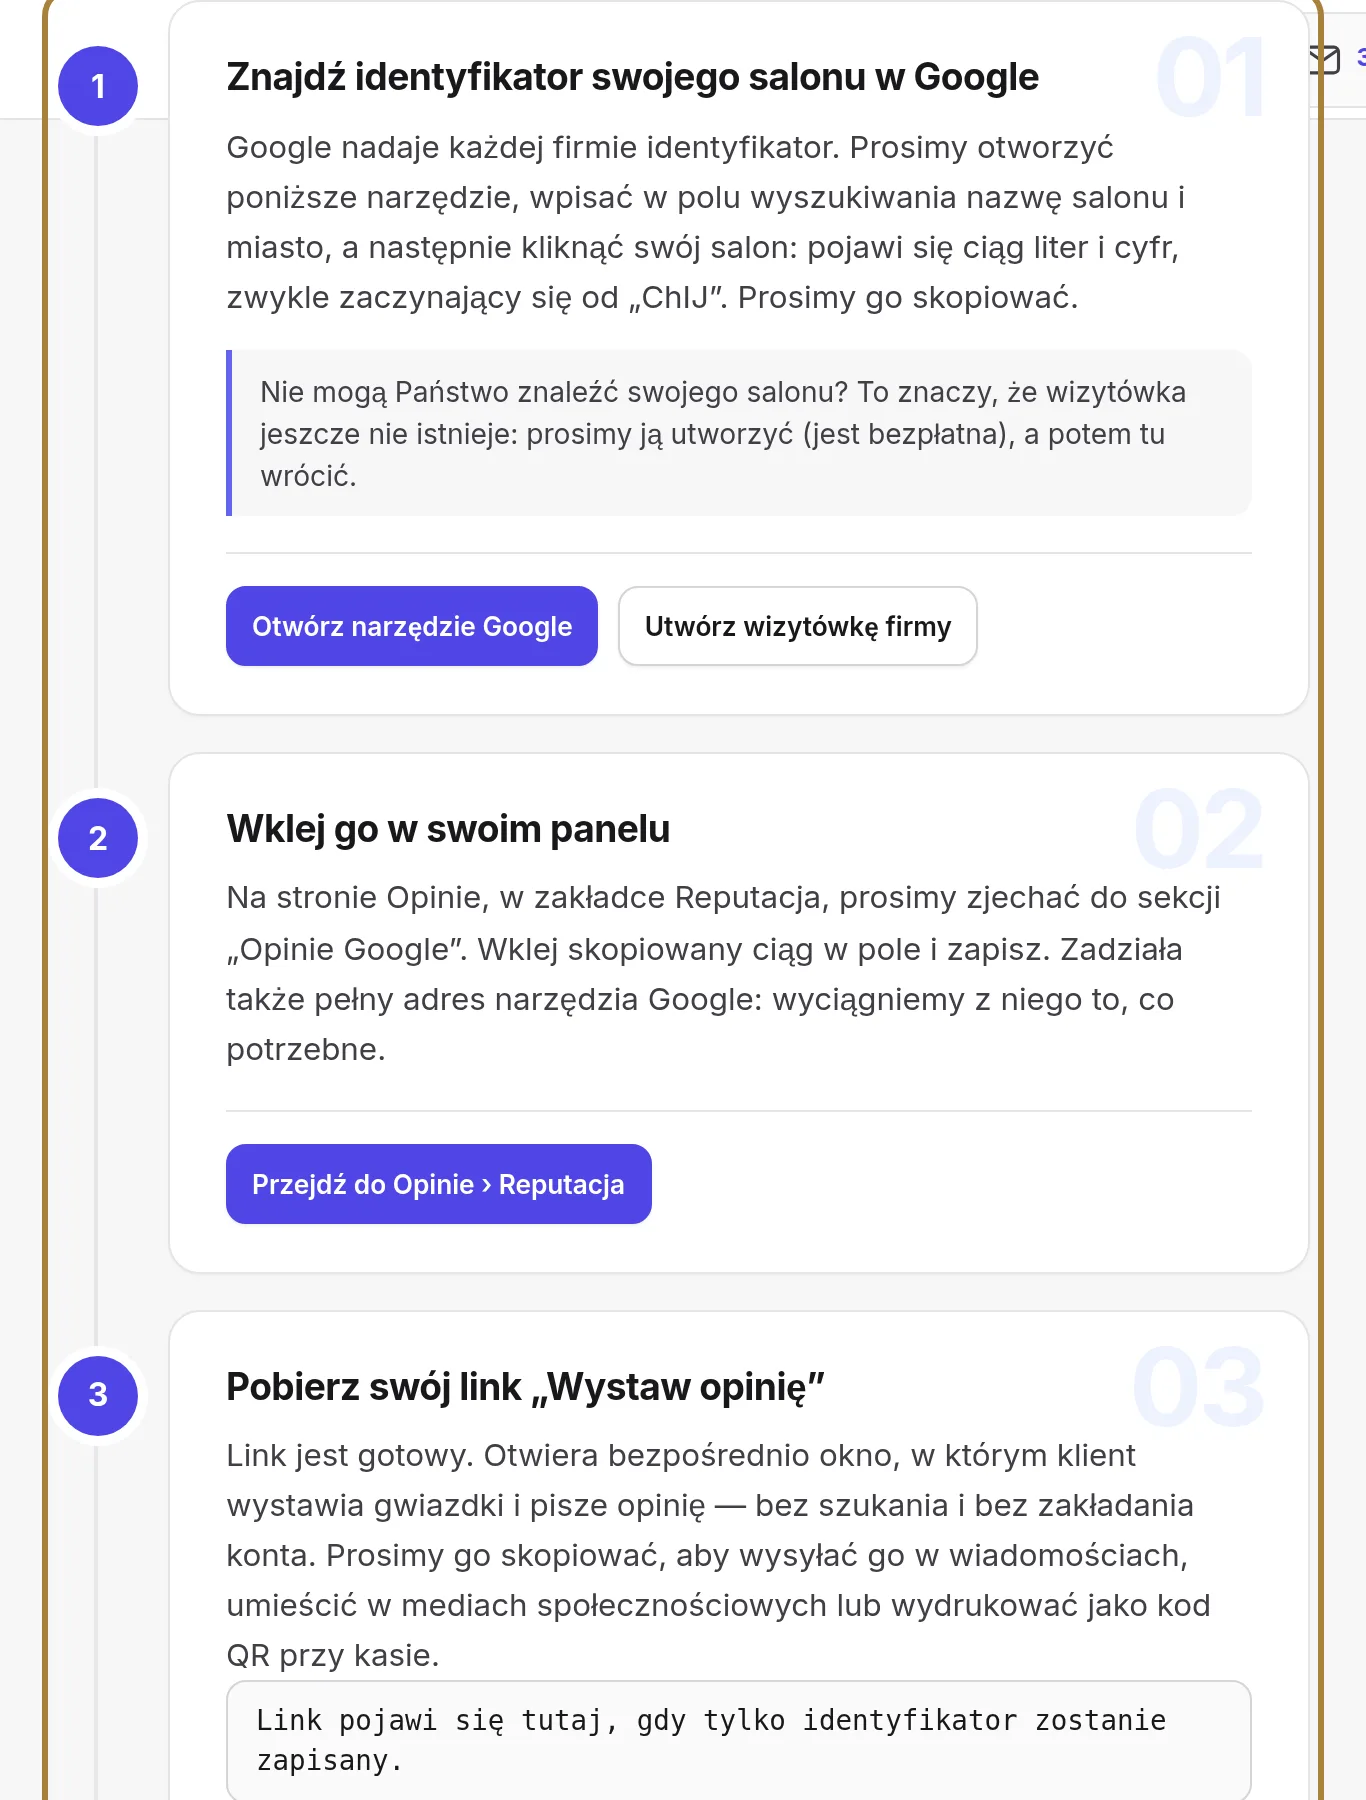
Task: Click the large faded 03 number
Action: point(1199,1388)
